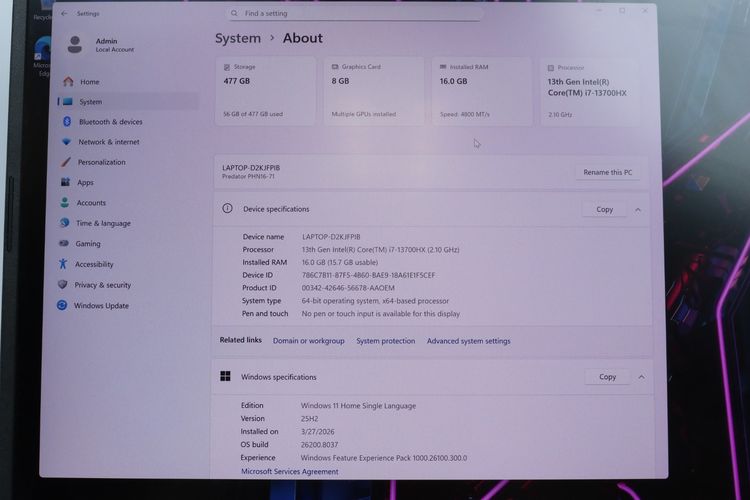The height and width of the screenshot is (500, 750).
Task: Copy the Device specifications
Action: (x=604, y=210)
